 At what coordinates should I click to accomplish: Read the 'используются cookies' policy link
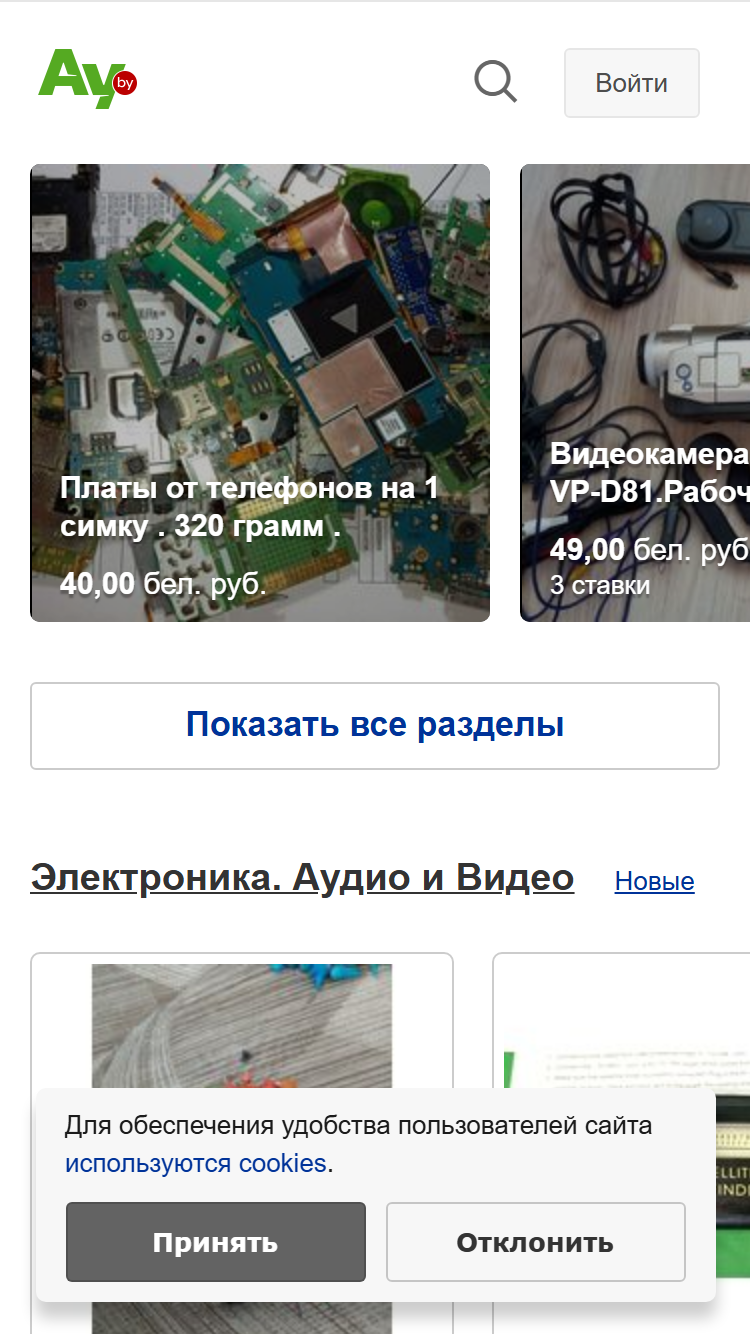pyautogui.click(x=196, y=1164)
